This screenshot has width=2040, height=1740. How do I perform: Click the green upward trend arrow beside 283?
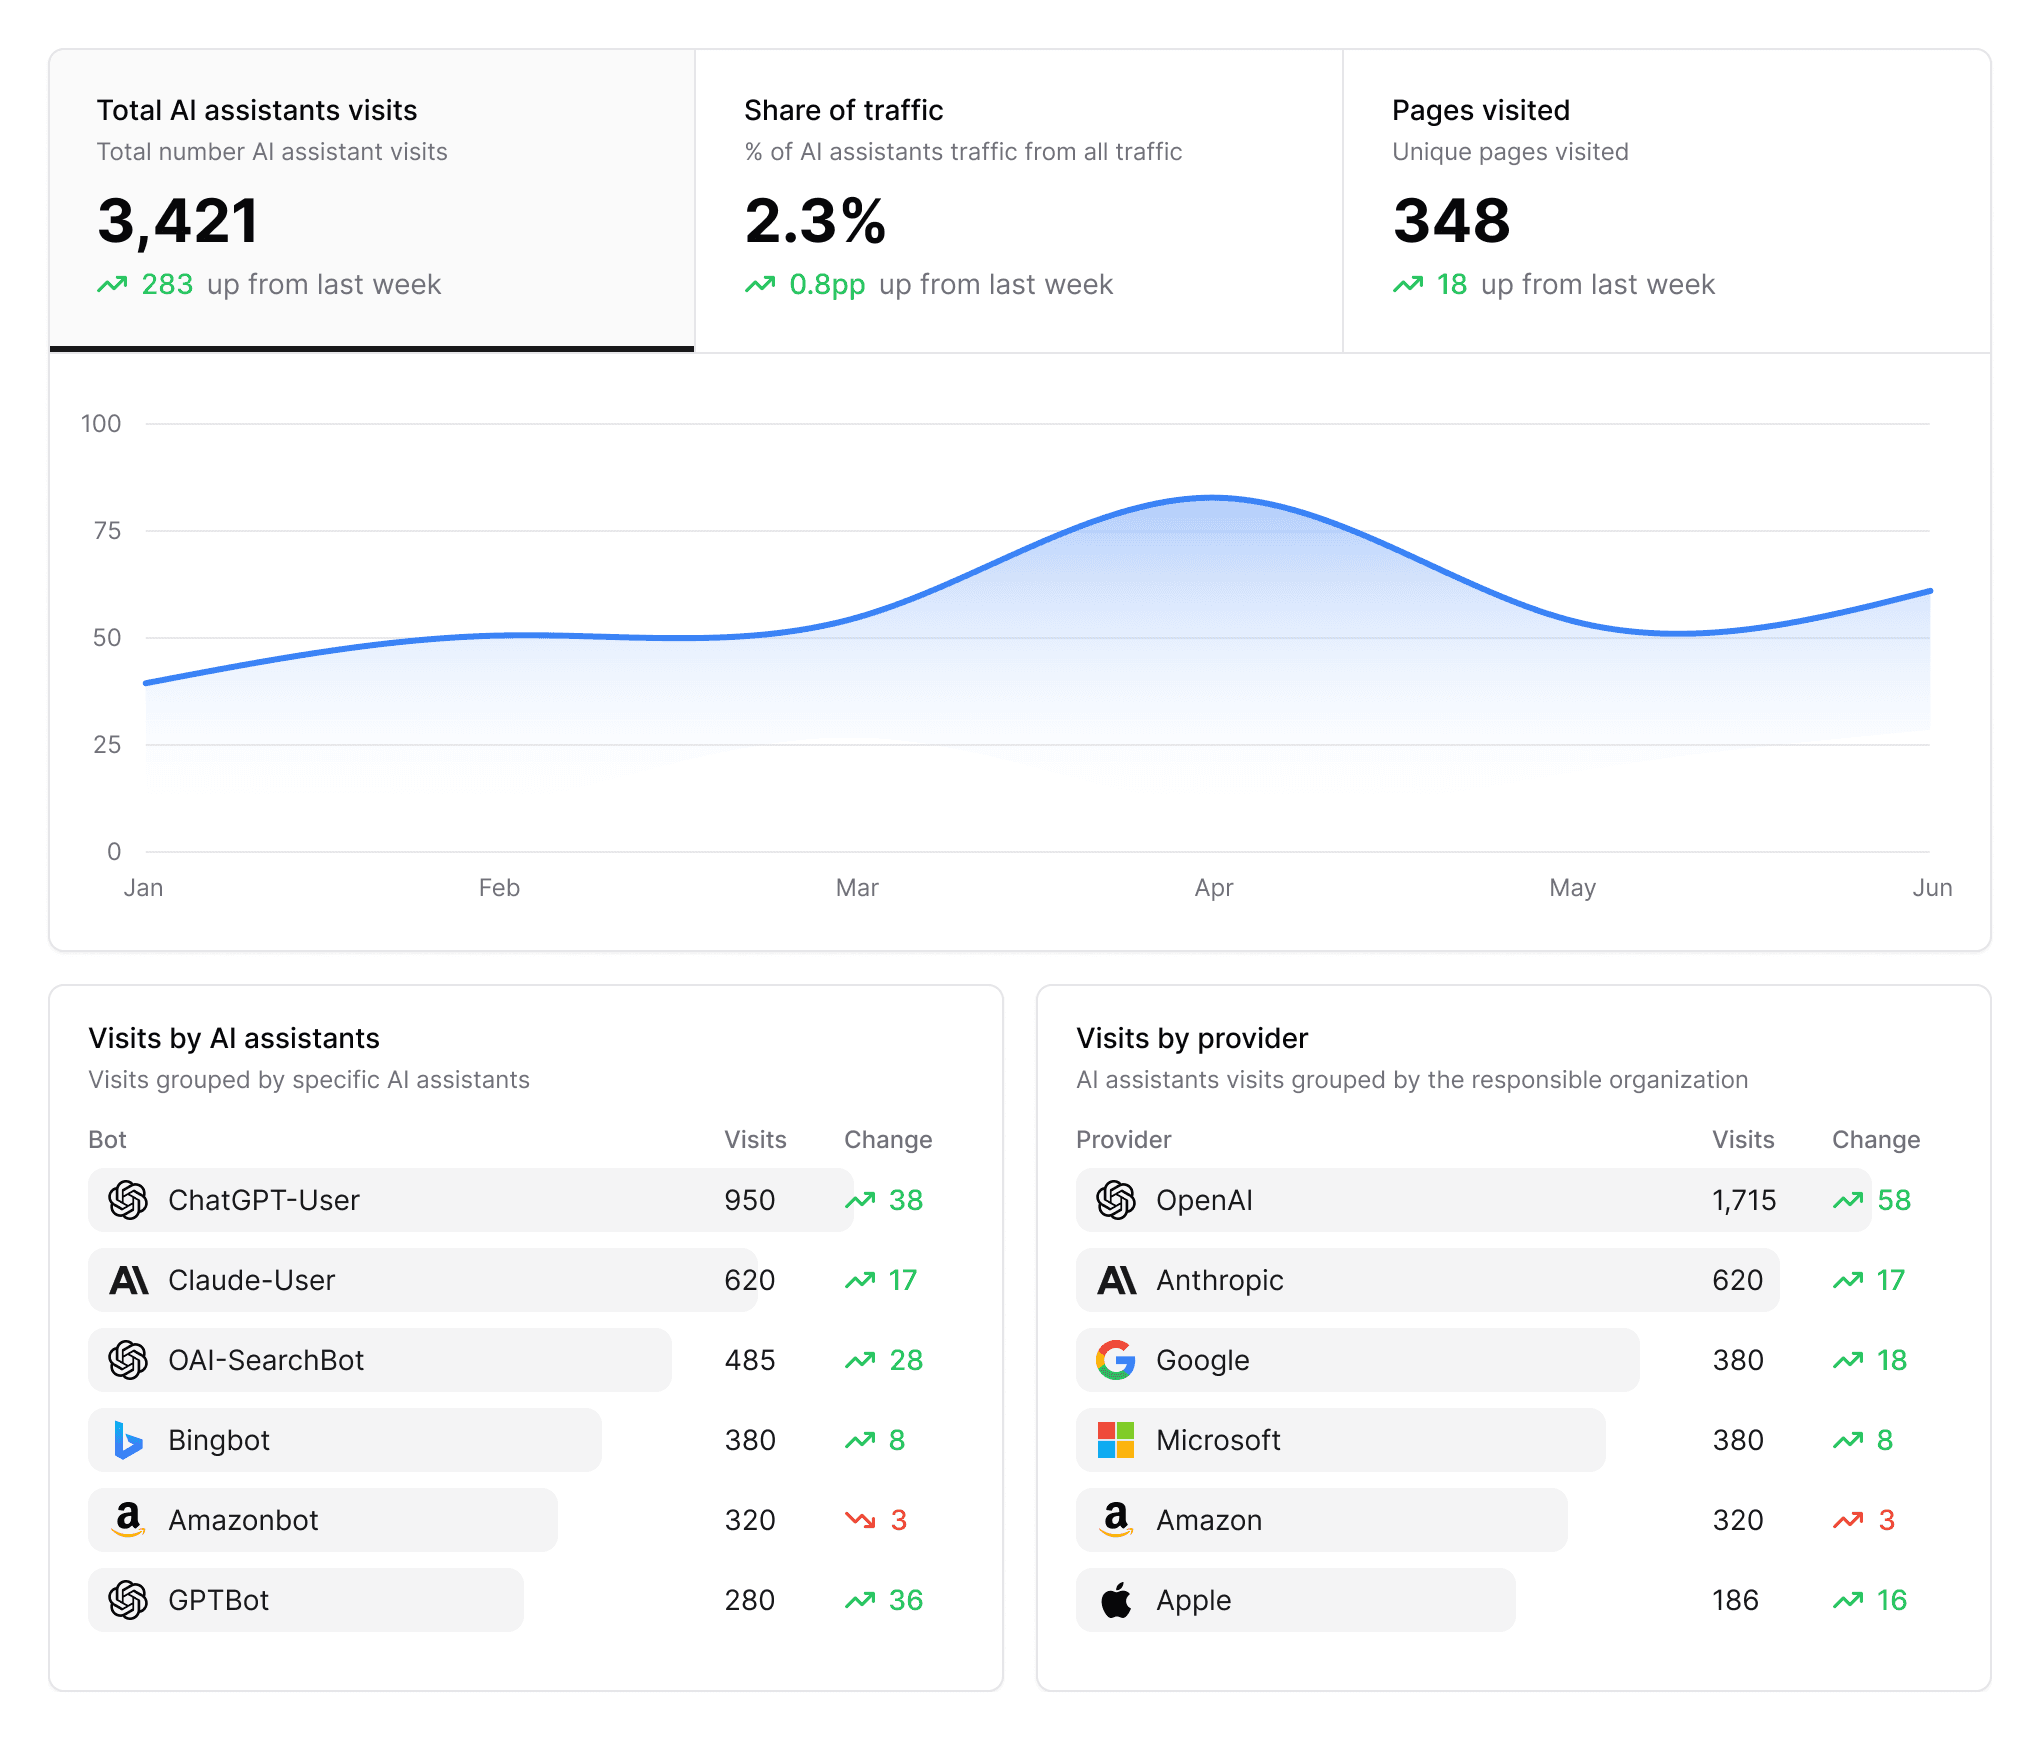[x=113, y=284]
